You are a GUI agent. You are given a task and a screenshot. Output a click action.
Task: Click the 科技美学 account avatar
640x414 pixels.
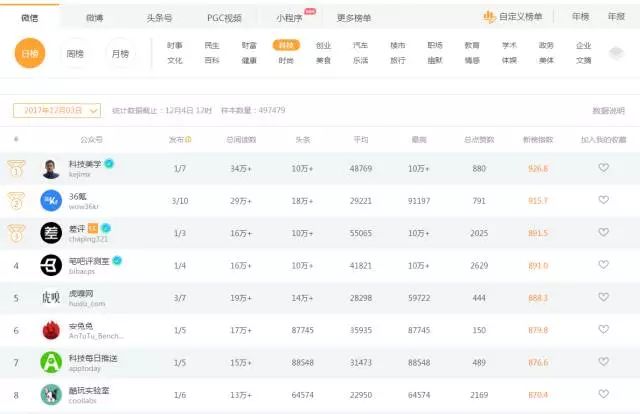click(x=51, y=169)
